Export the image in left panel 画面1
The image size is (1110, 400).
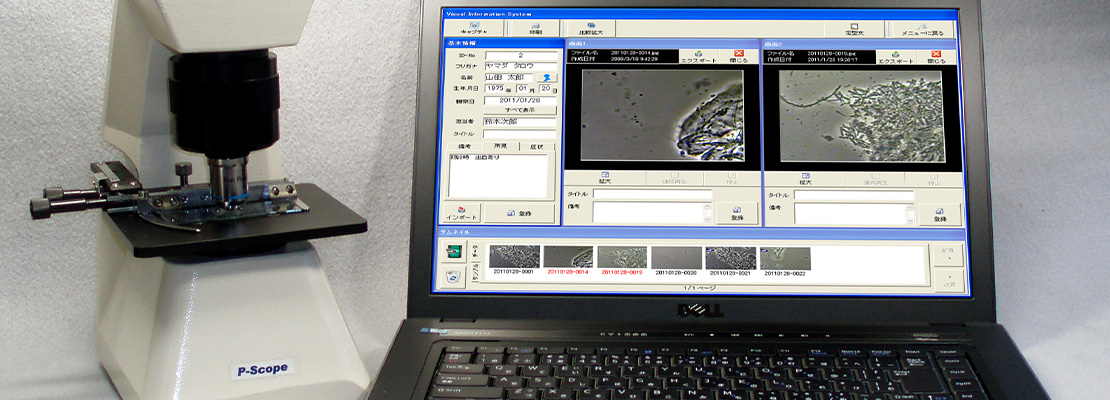click(699, 57)
